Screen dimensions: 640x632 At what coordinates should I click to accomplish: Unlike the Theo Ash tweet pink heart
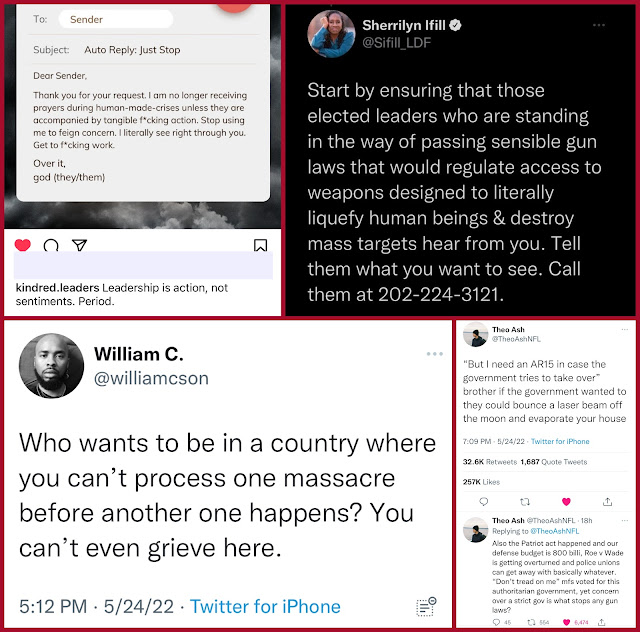point(566,501)
